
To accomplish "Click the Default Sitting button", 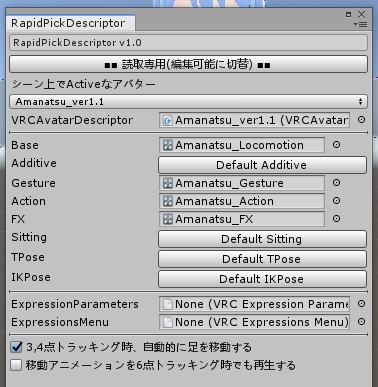I will pos(262,239).
